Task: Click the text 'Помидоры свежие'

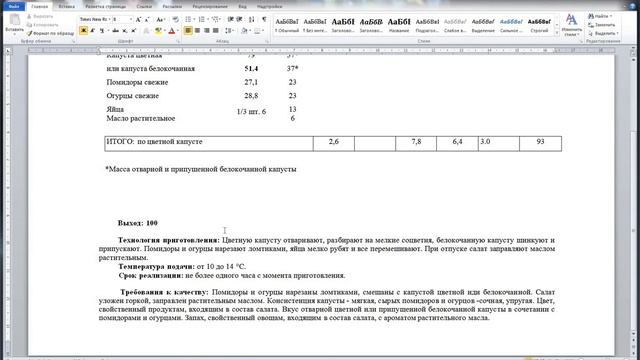Action: [137, 82]
